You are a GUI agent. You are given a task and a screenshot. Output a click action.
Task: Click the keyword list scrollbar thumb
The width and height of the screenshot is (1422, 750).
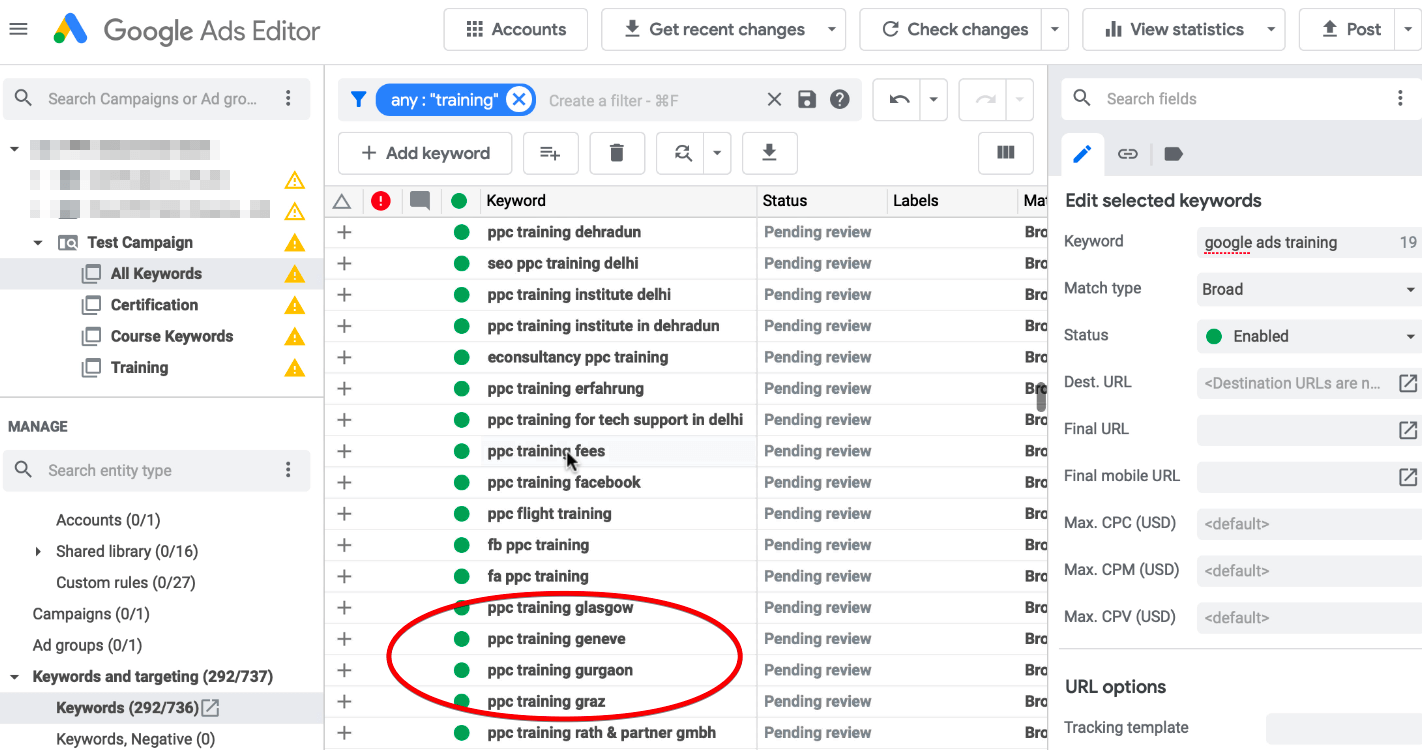tap(1041, 395)
